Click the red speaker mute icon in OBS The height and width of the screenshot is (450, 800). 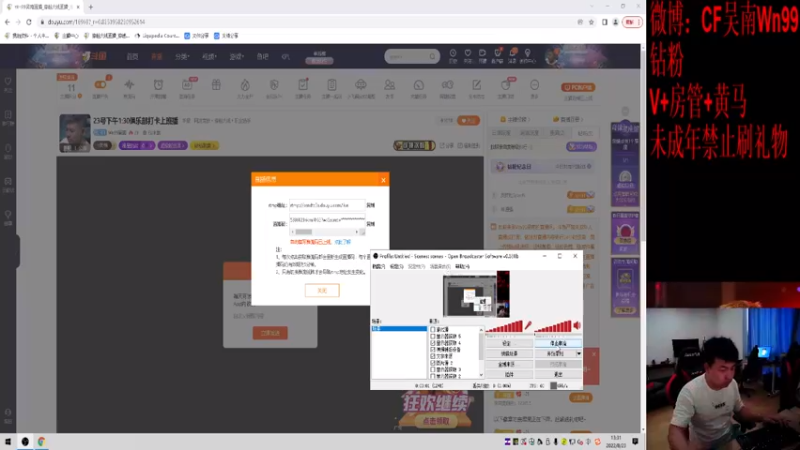tap(577, 326)
